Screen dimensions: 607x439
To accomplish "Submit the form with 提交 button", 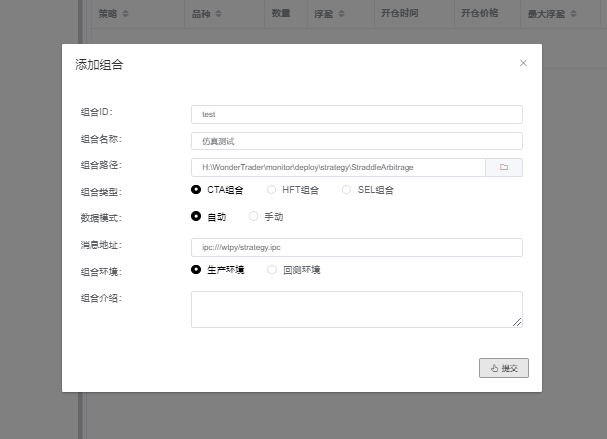I will (x=504, y=368).
